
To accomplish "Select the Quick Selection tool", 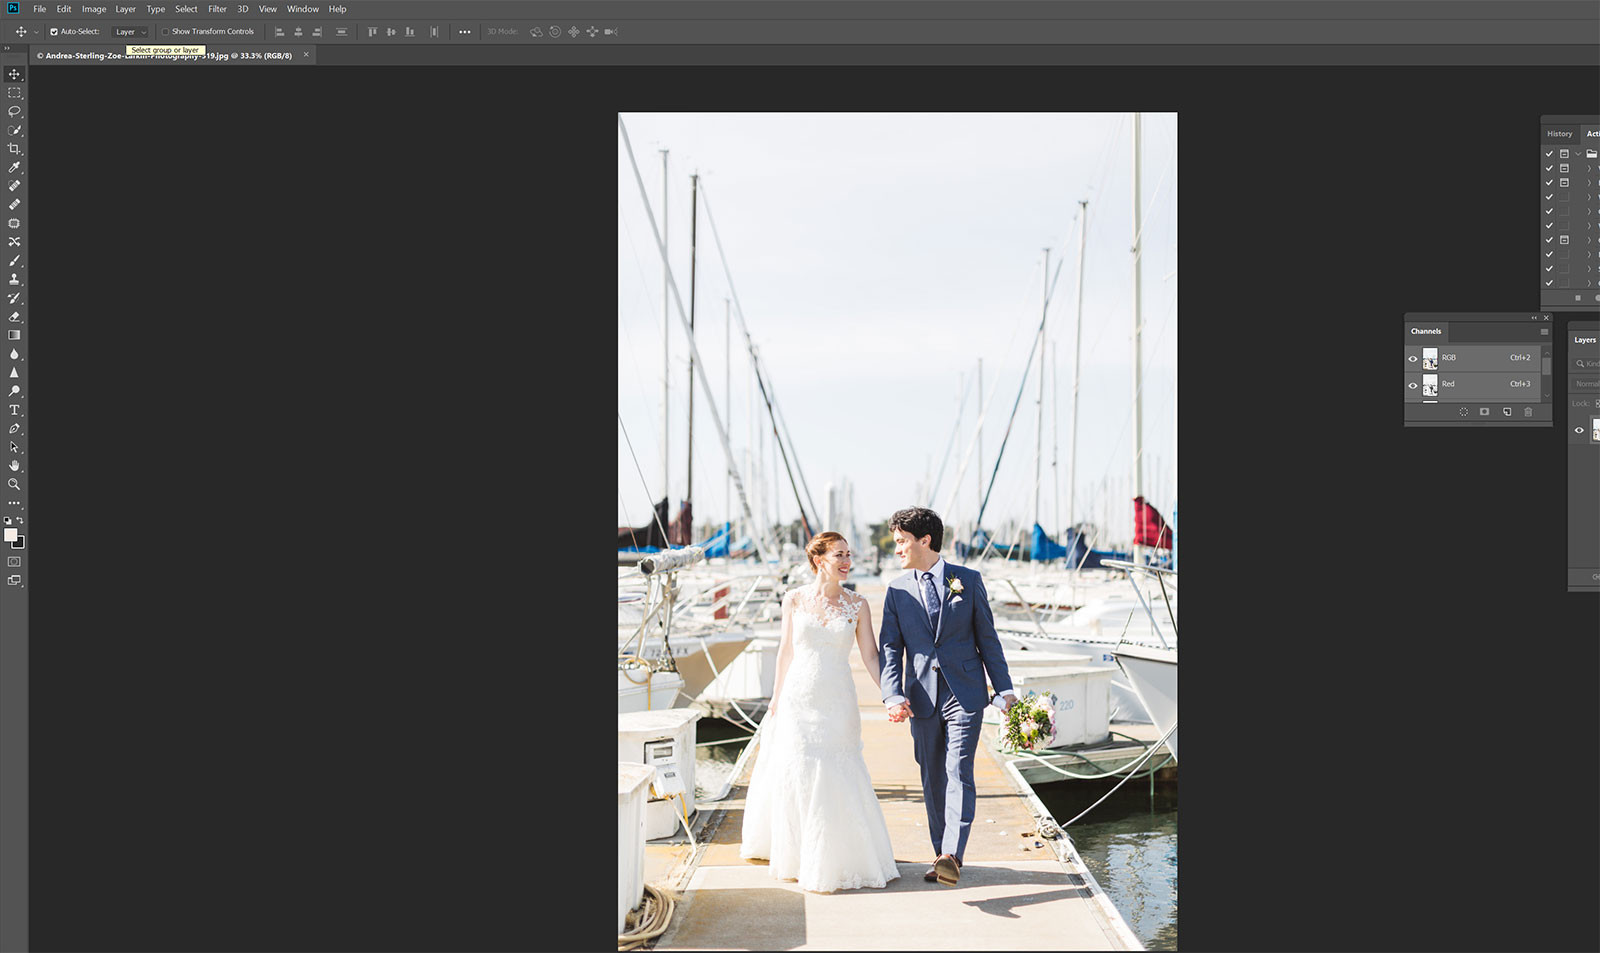I will (x=14, y=130).
